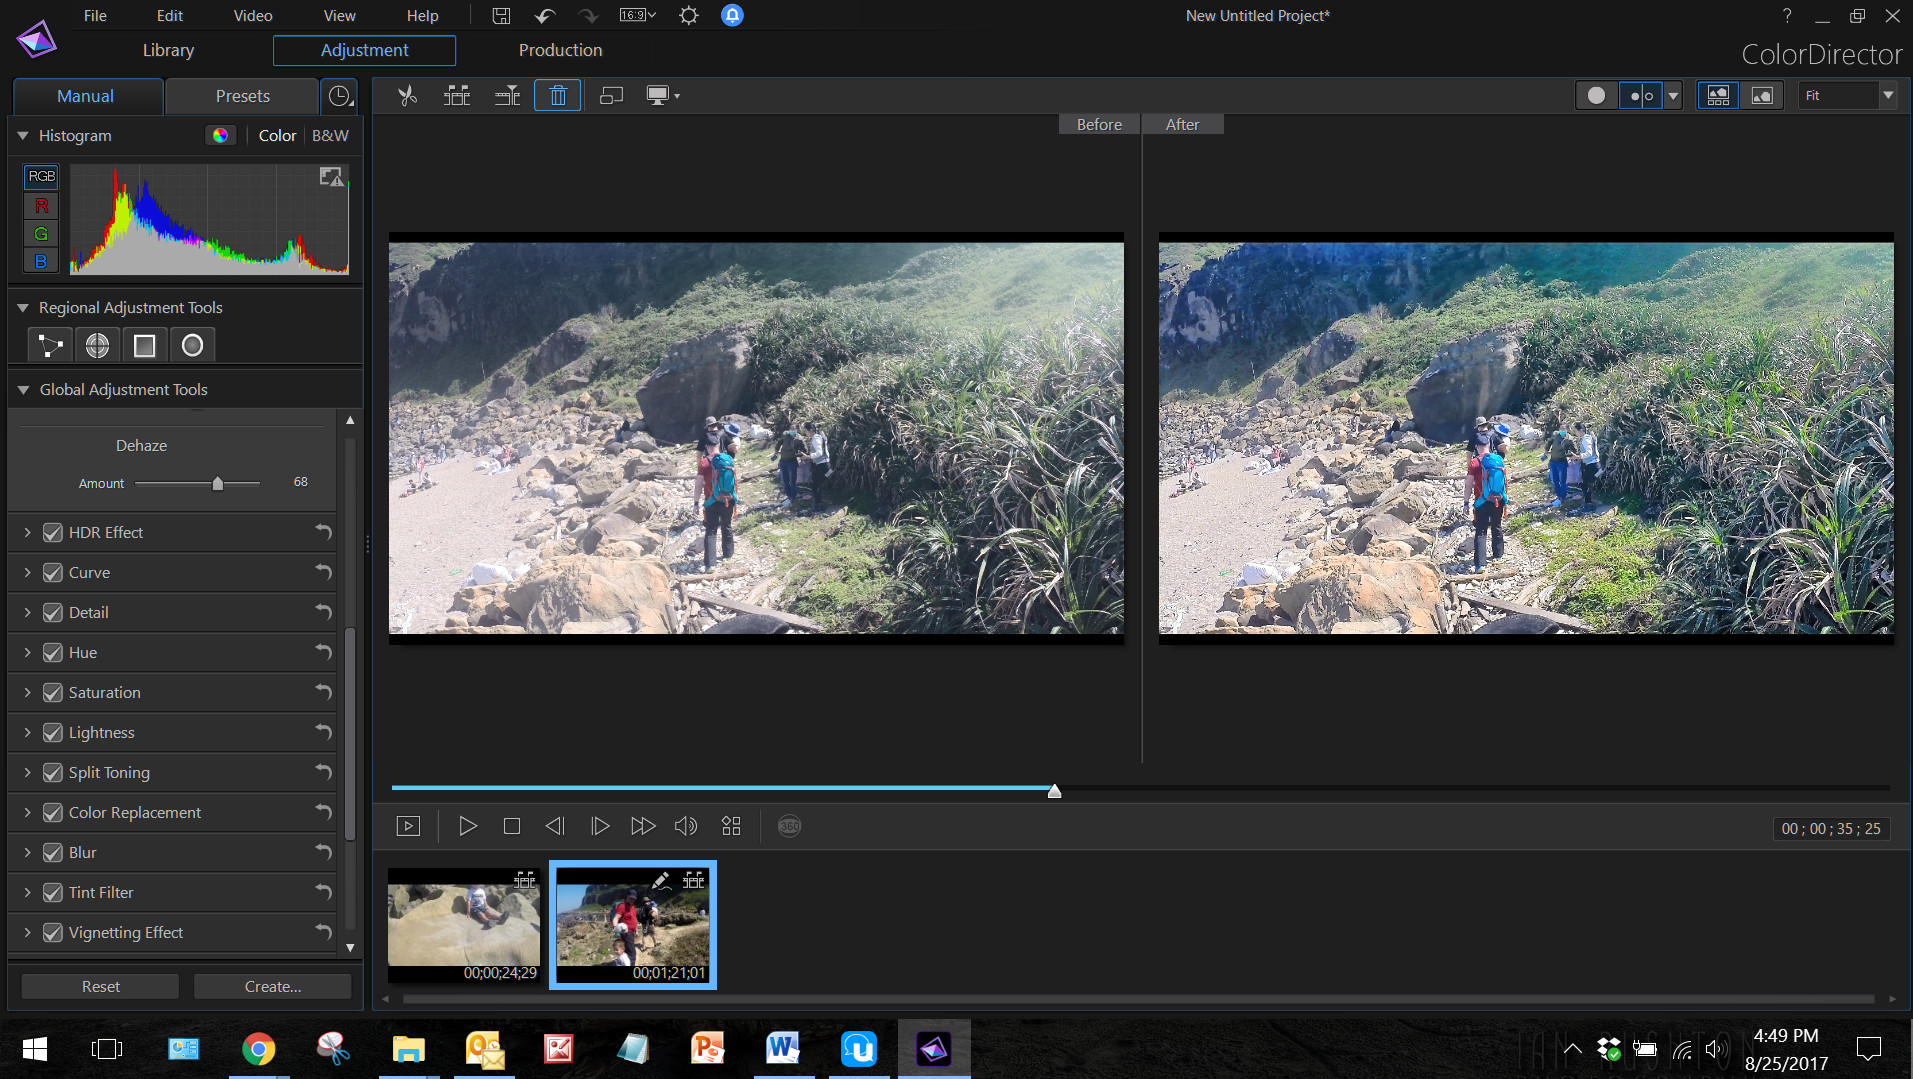Click the Create button below adjustments
Image resolution: width=1913 pixels, height=1079 pixels.
pos(272,985)
